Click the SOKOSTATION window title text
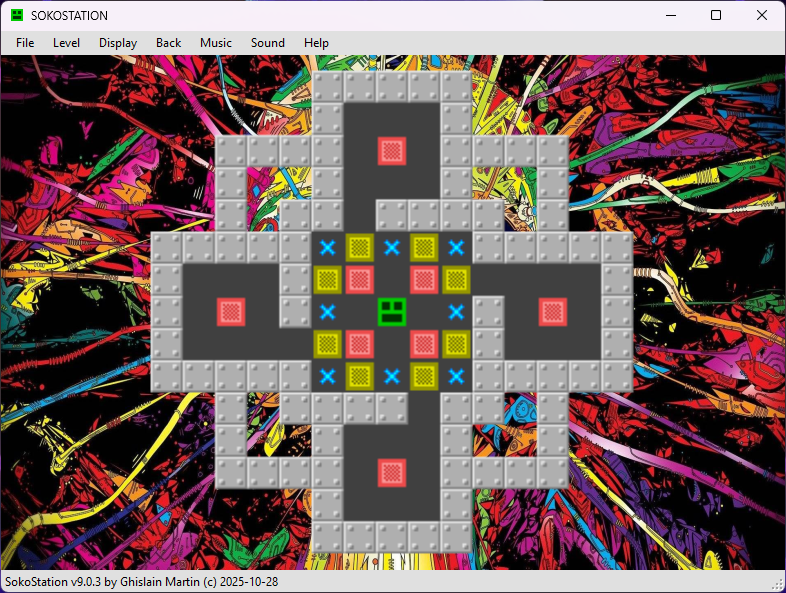 point(69,16)
